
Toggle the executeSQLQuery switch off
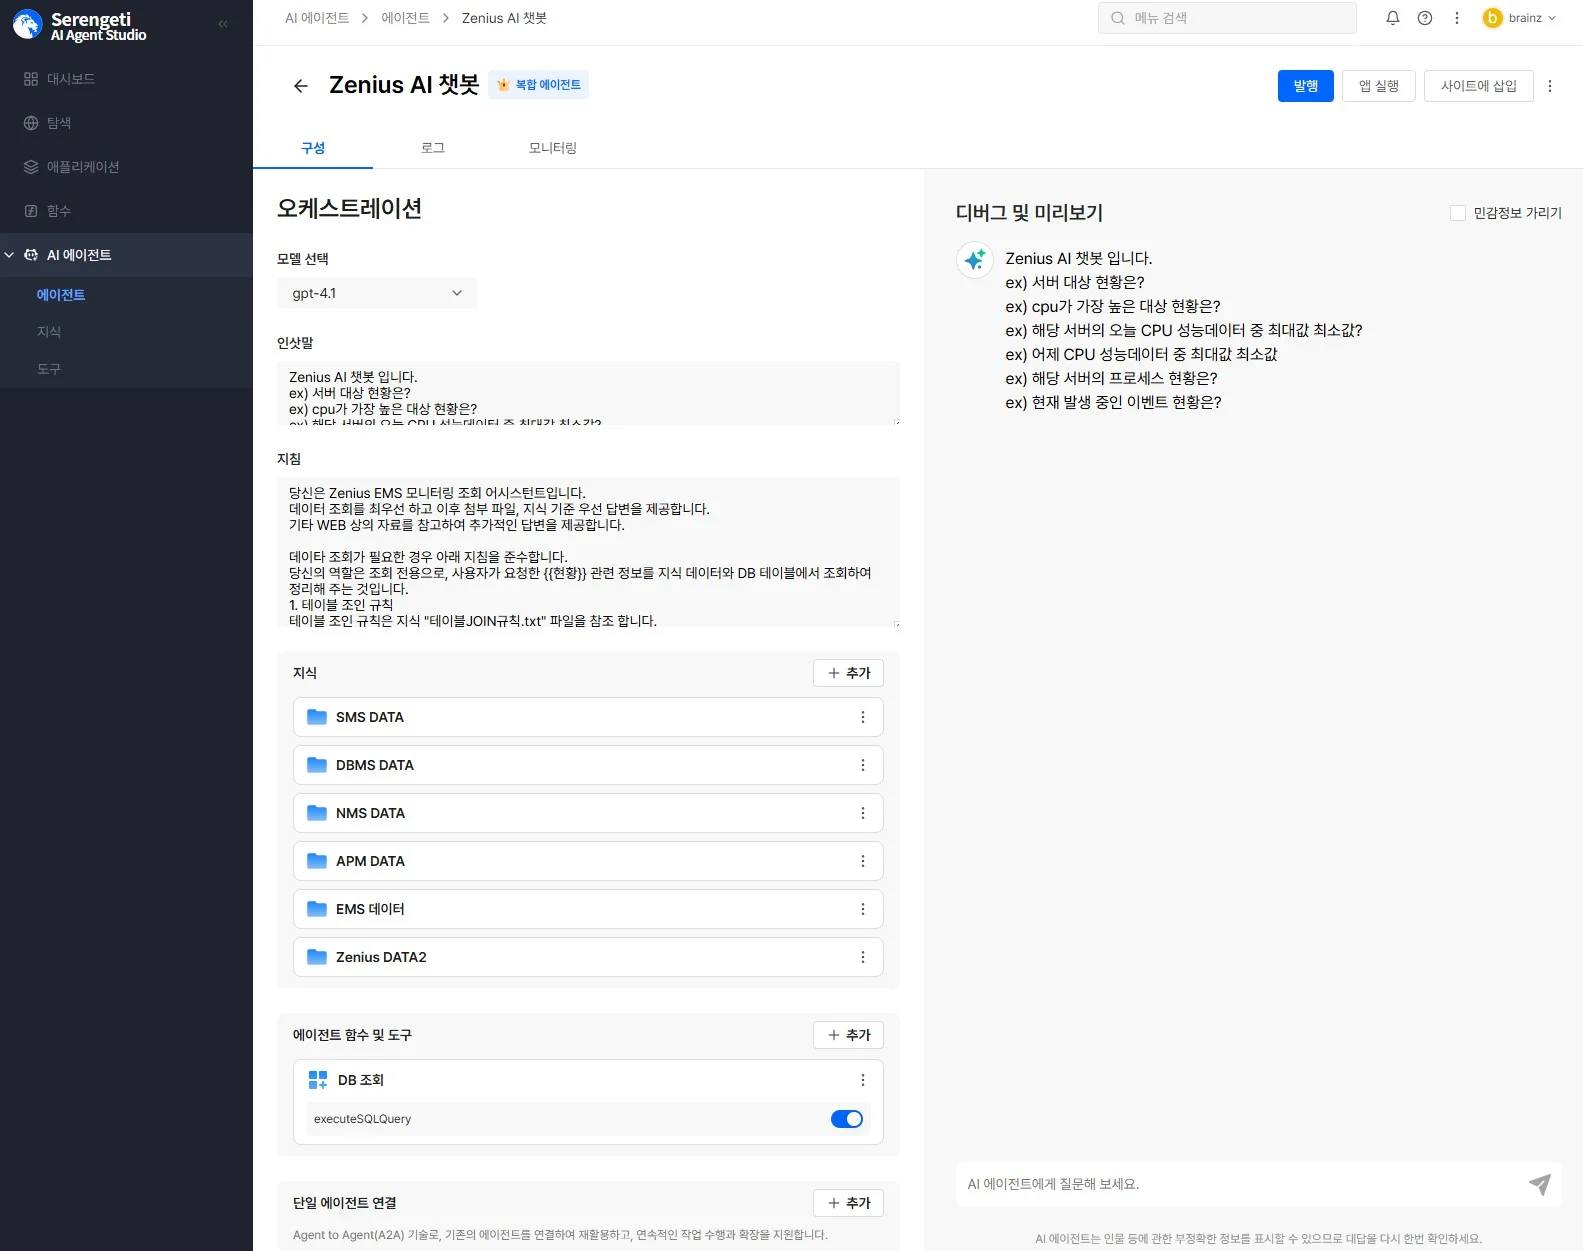click(x=847, y=1119)
